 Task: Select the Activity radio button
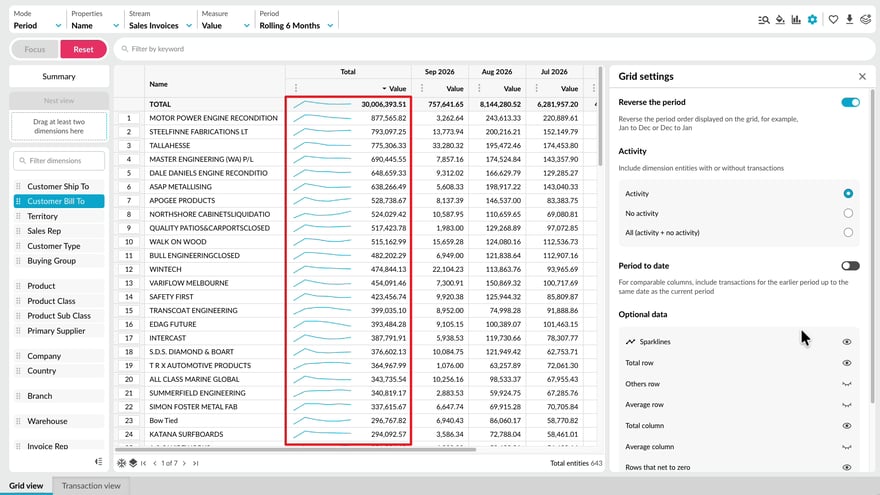tap(848, 193)
